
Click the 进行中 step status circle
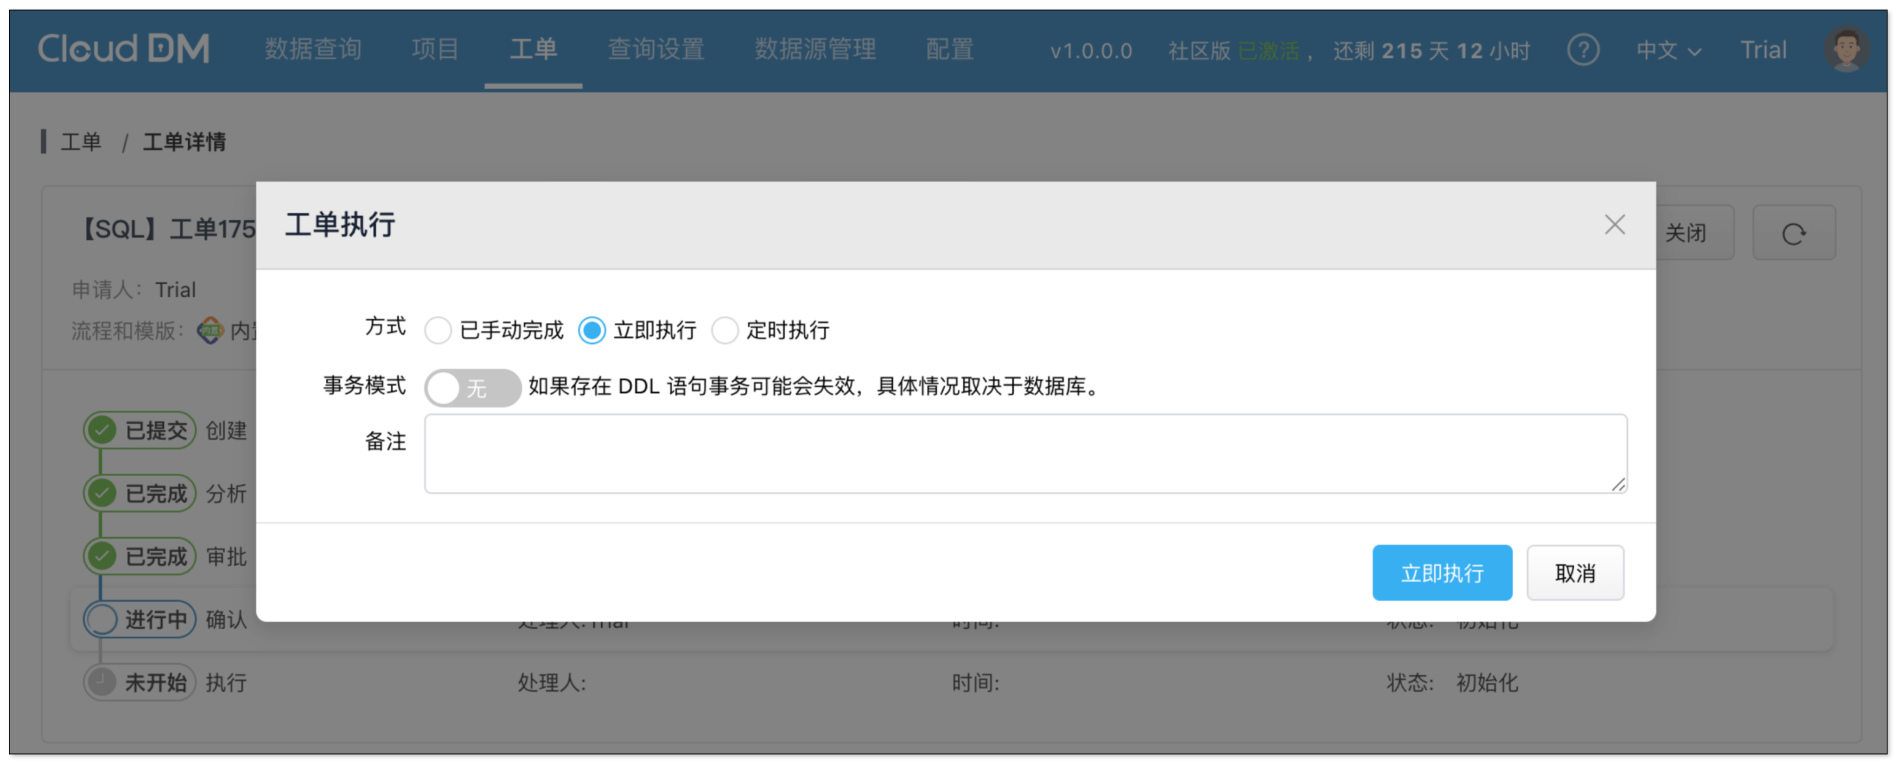pyautogui.click(x=101, y=620)
